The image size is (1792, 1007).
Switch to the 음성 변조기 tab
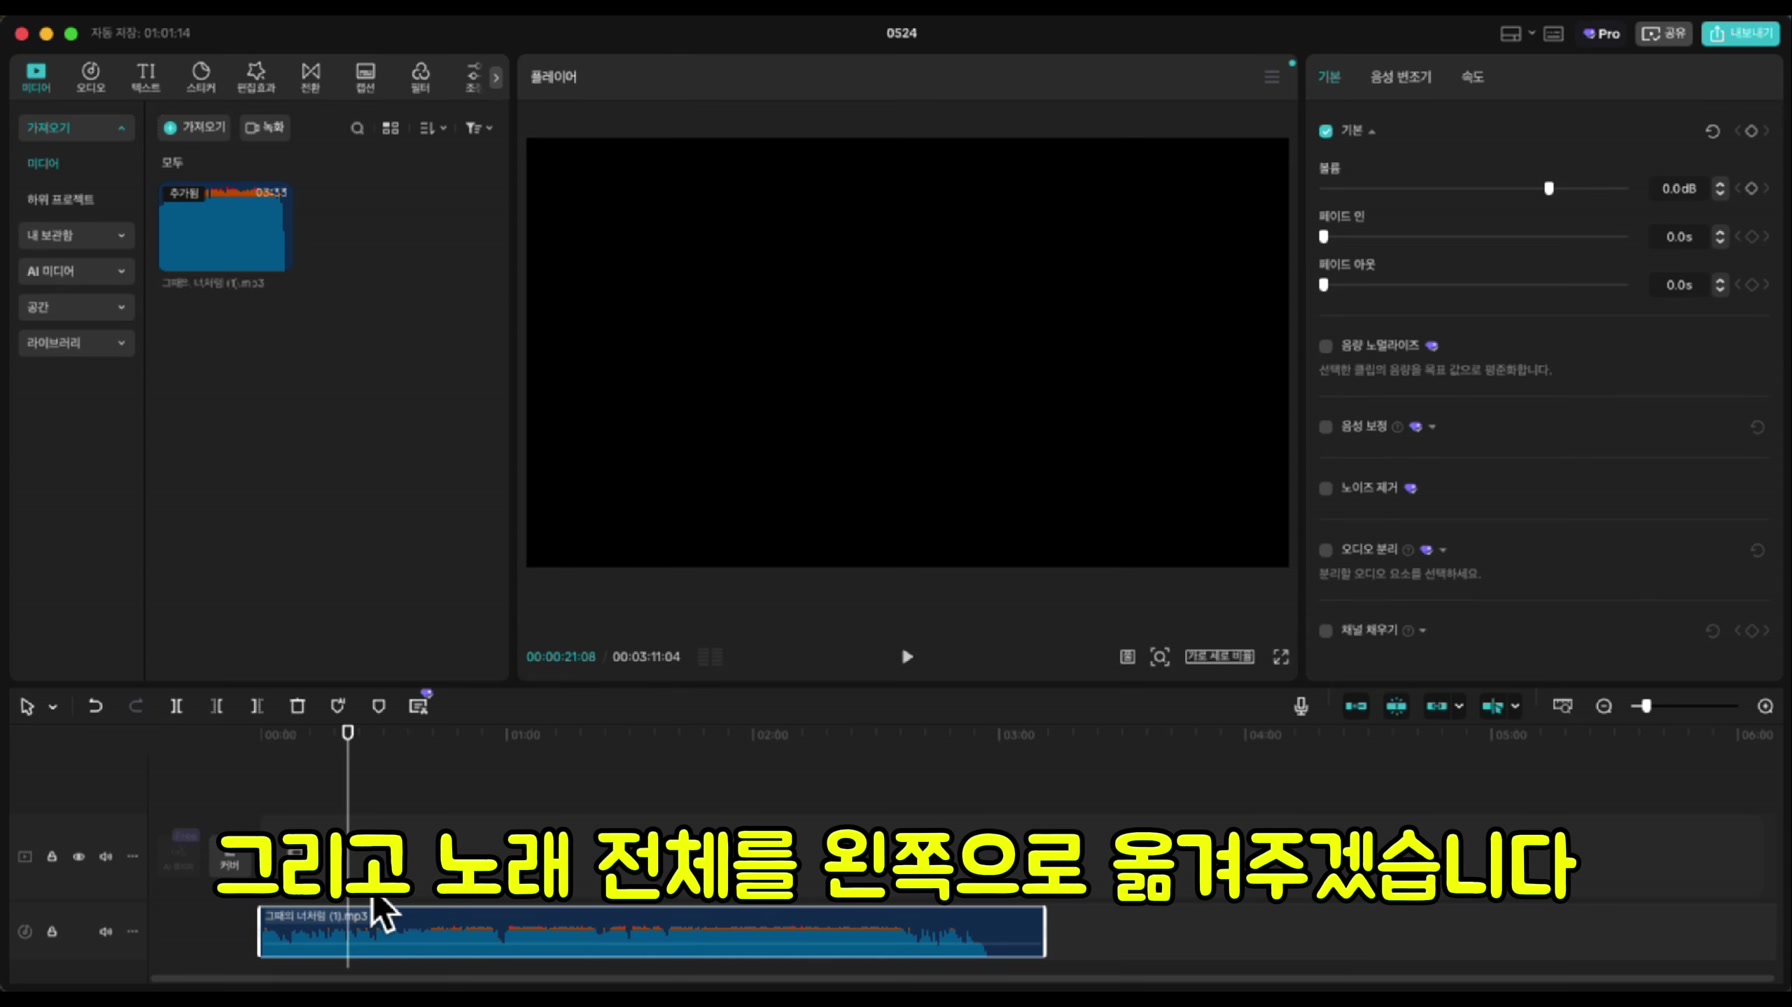tap(1401, 77)
